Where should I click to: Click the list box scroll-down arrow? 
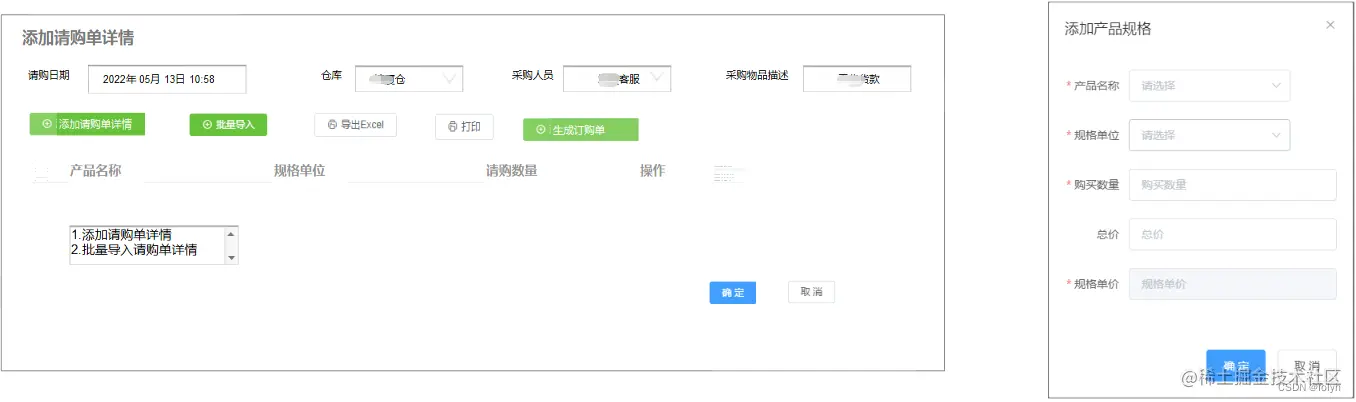232,257
